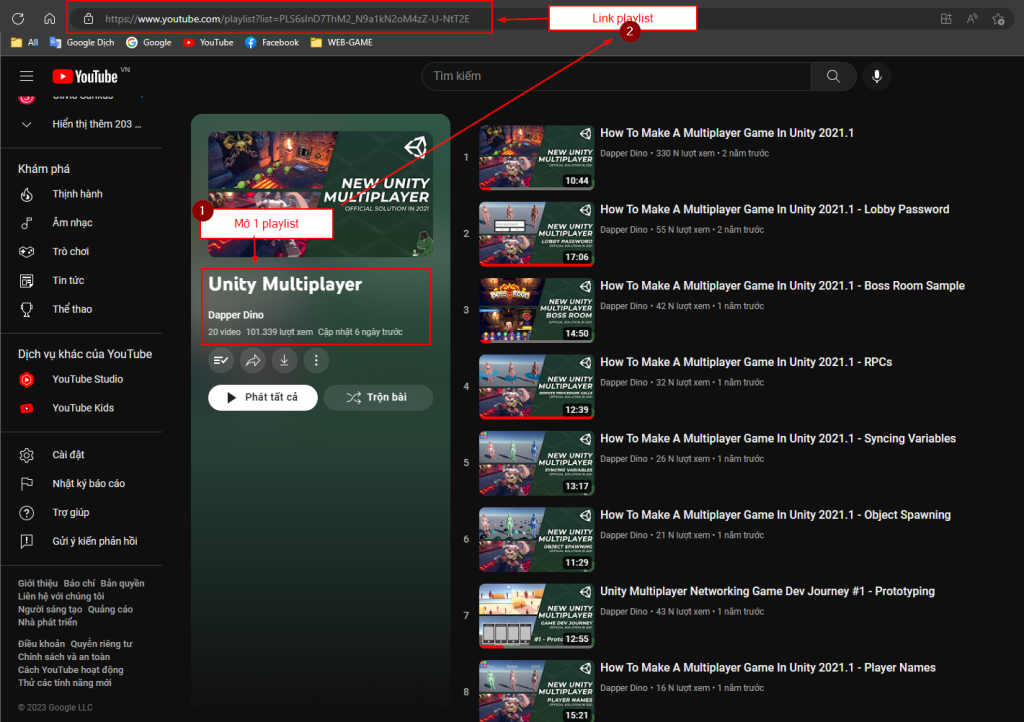Open Âm nhạc in the sidebar
Viewport: 1024px width, 722px height.
[72, 223]
